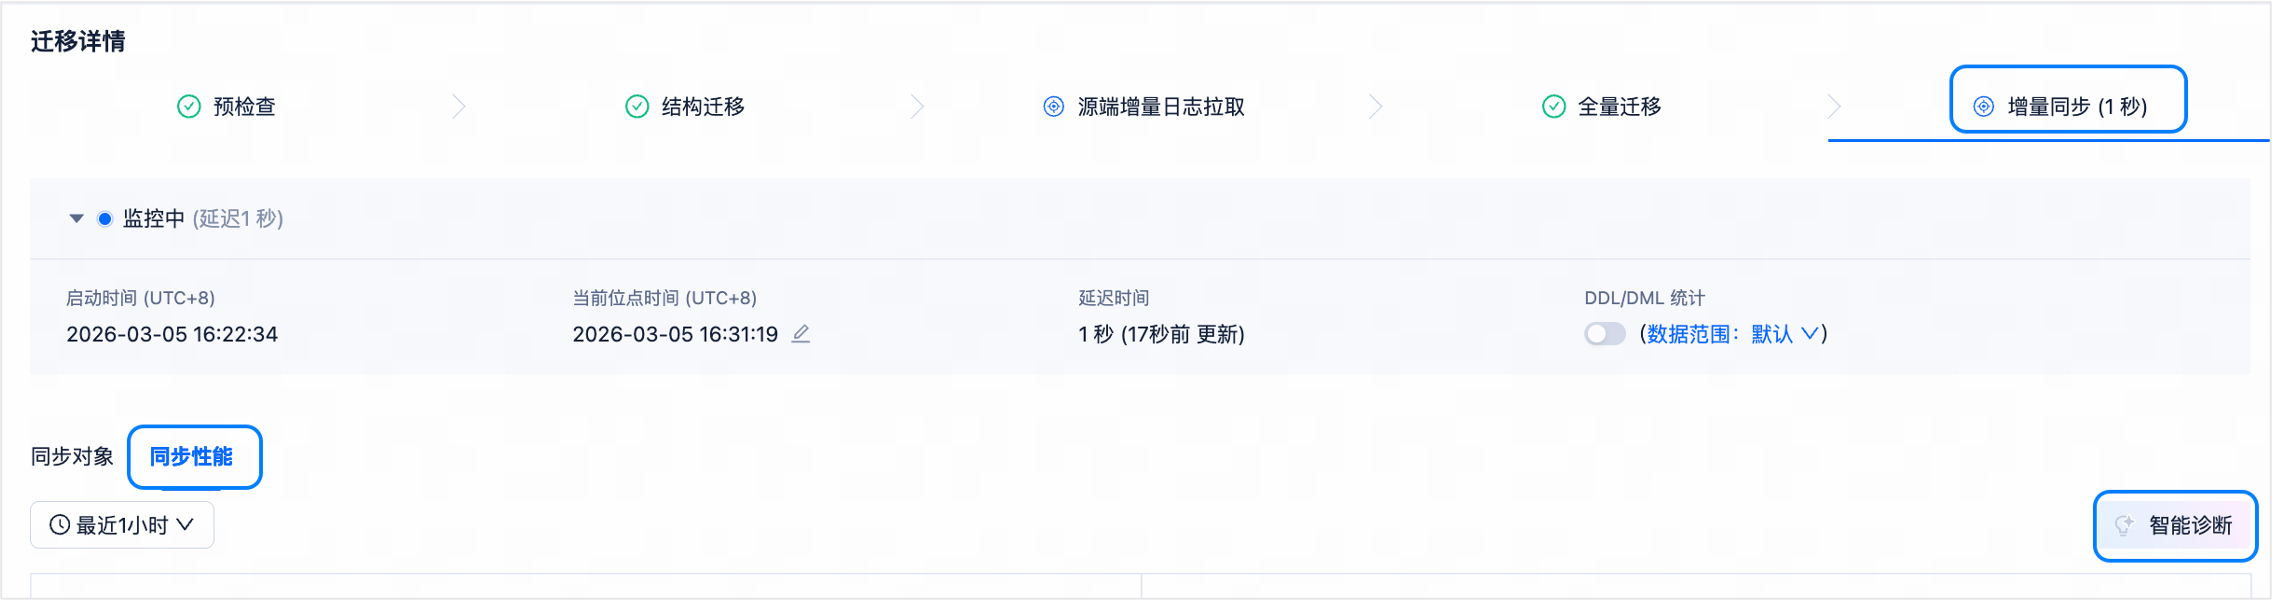Screen dimensions: 2272x600
Task: Enable the DDL/DML 统计 toggle switch
Action: 1604,334
